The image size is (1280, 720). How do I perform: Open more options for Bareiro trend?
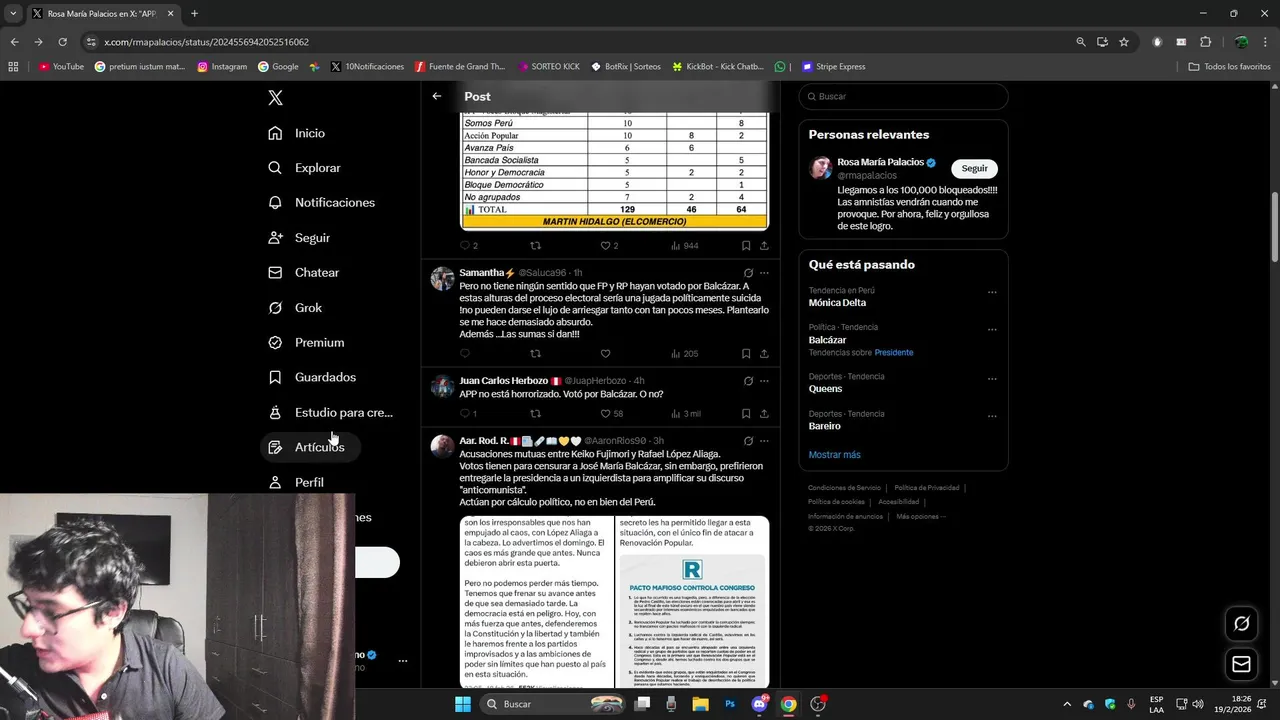992,416
